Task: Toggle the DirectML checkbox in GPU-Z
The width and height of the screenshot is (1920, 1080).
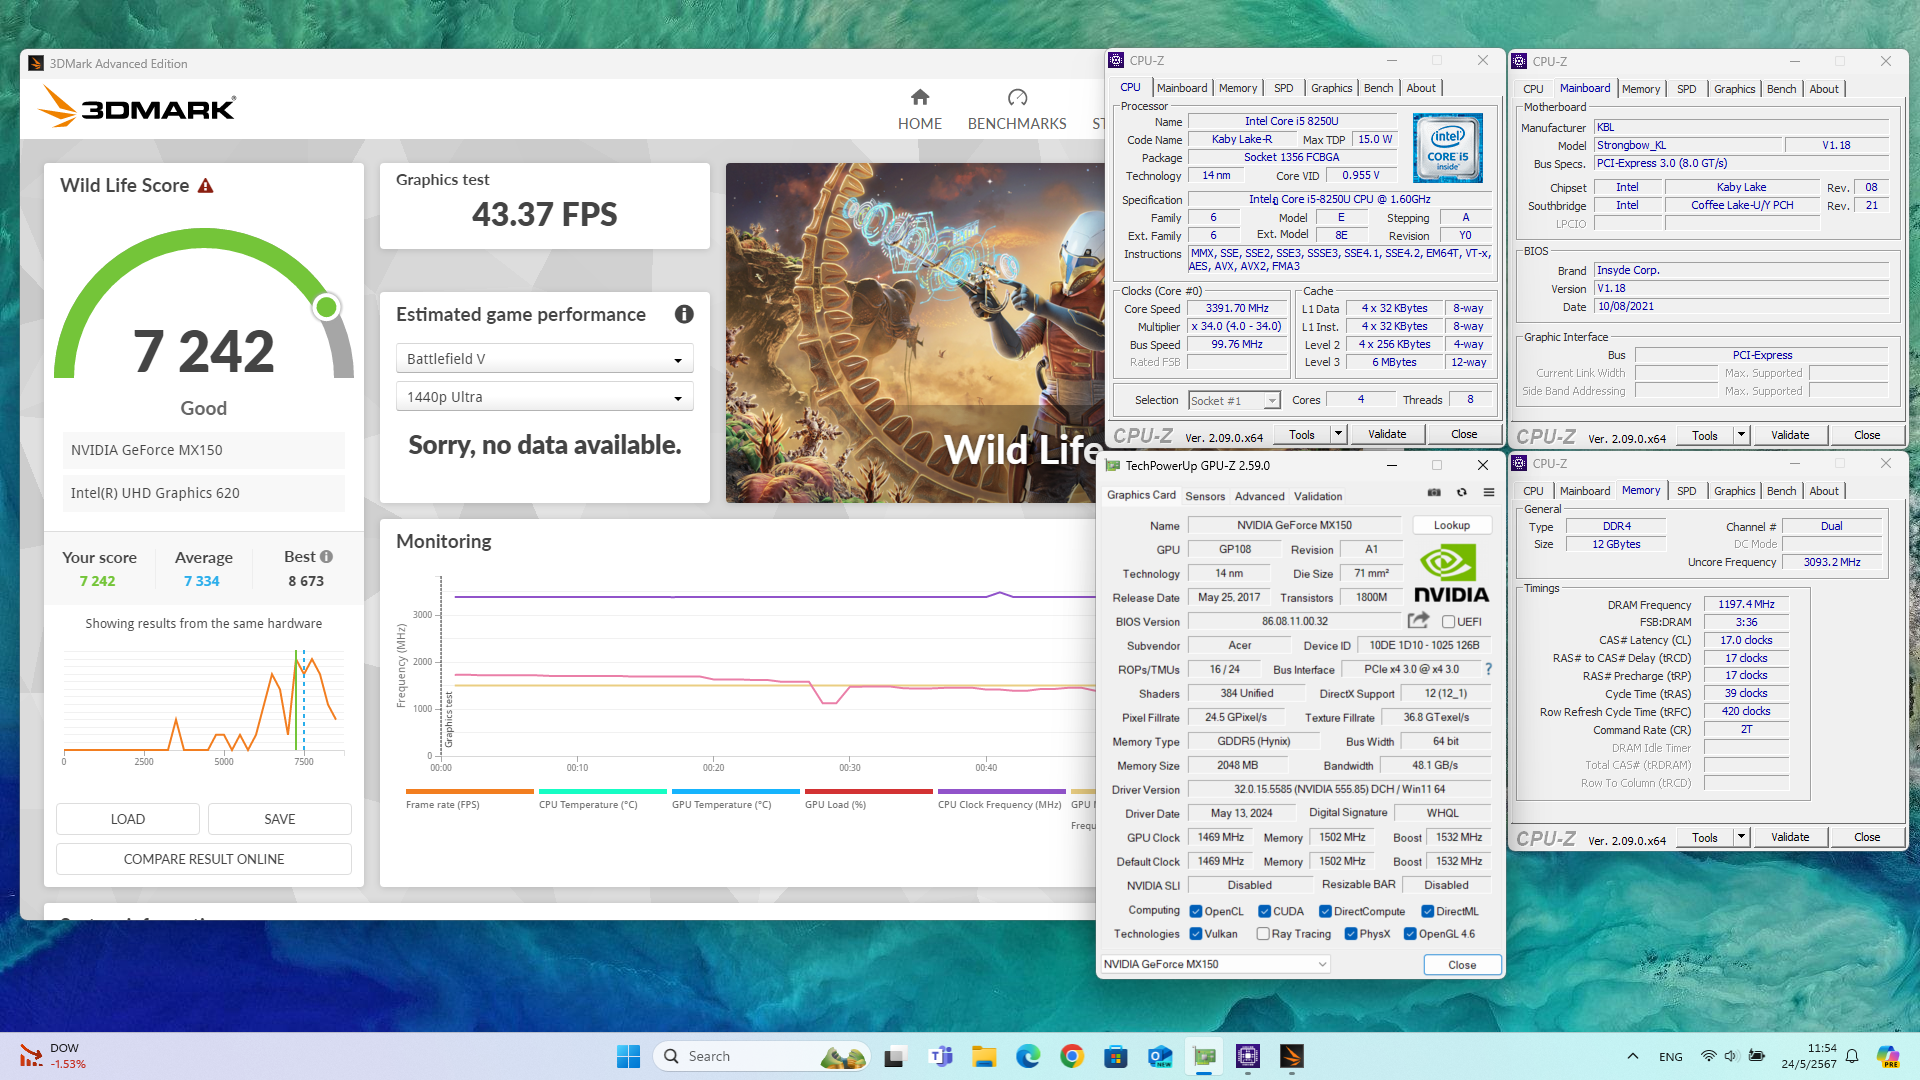Action: pos(1428,911)
